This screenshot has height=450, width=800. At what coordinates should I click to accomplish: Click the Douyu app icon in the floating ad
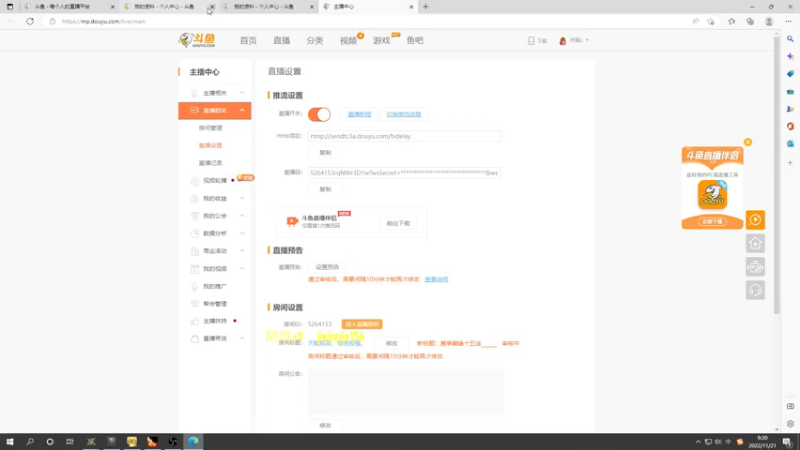(712, 194)
